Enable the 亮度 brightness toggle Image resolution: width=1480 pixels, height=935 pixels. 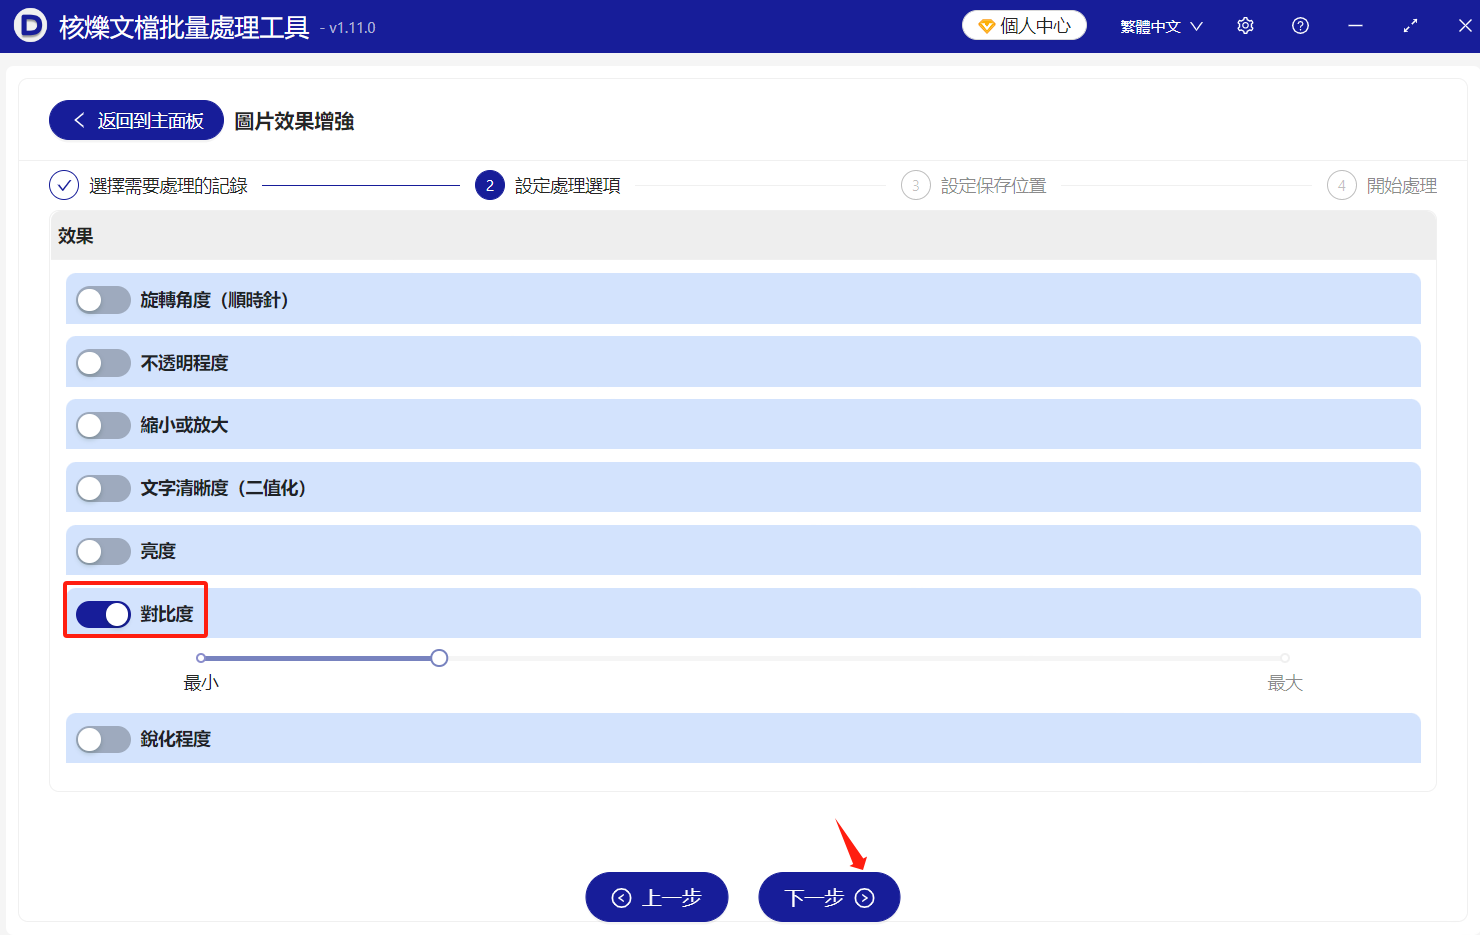(103, 550)
